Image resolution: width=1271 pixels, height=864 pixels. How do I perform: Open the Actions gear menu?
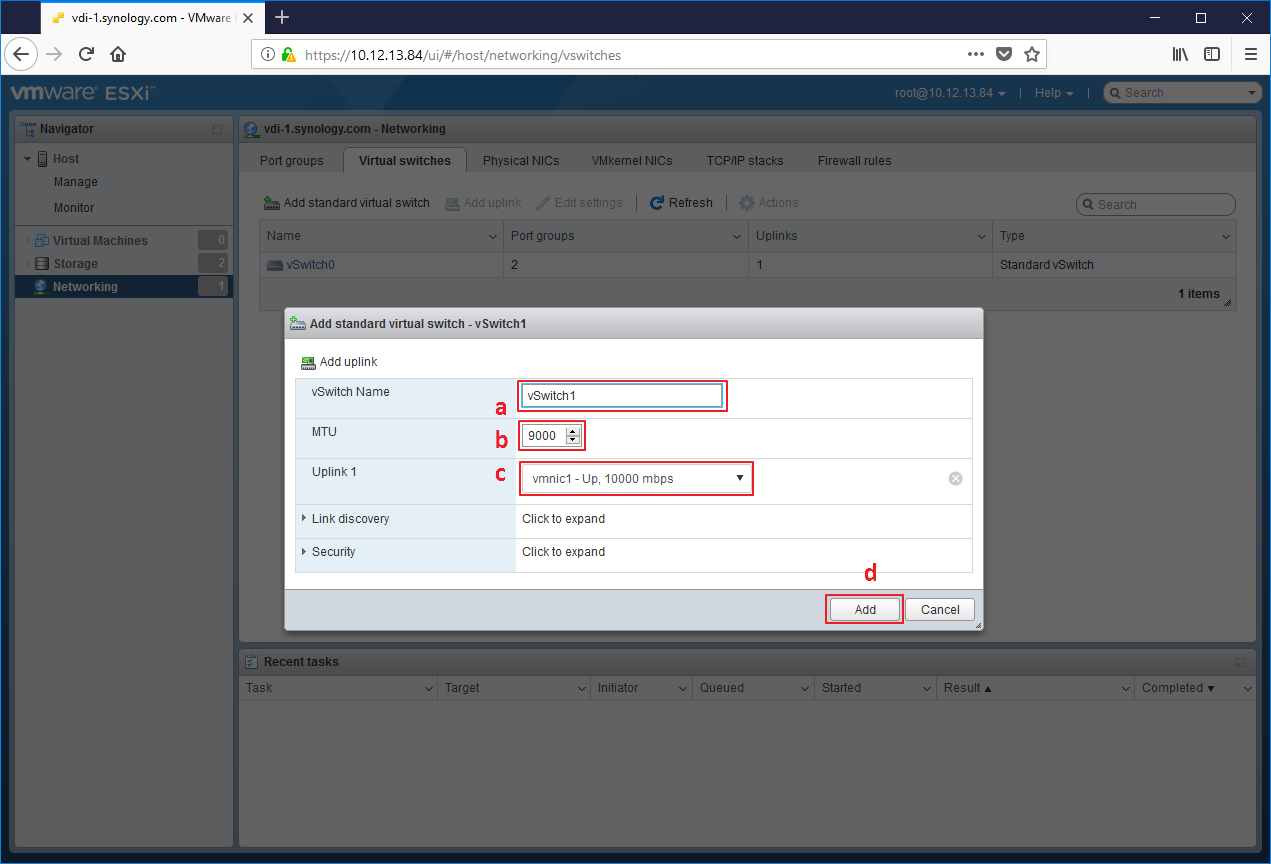768,203
